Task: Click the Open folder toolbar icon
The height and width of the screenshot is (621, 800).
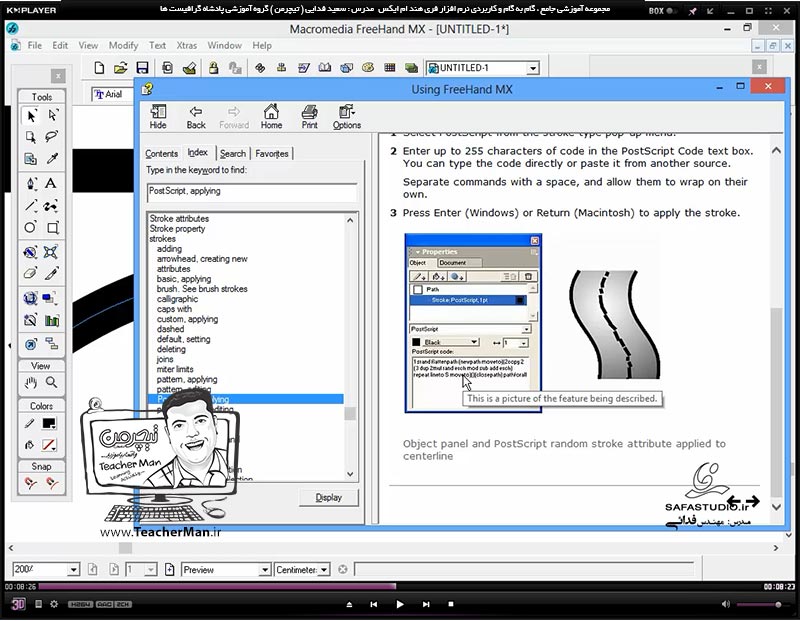Action: (x=120, y=68)
